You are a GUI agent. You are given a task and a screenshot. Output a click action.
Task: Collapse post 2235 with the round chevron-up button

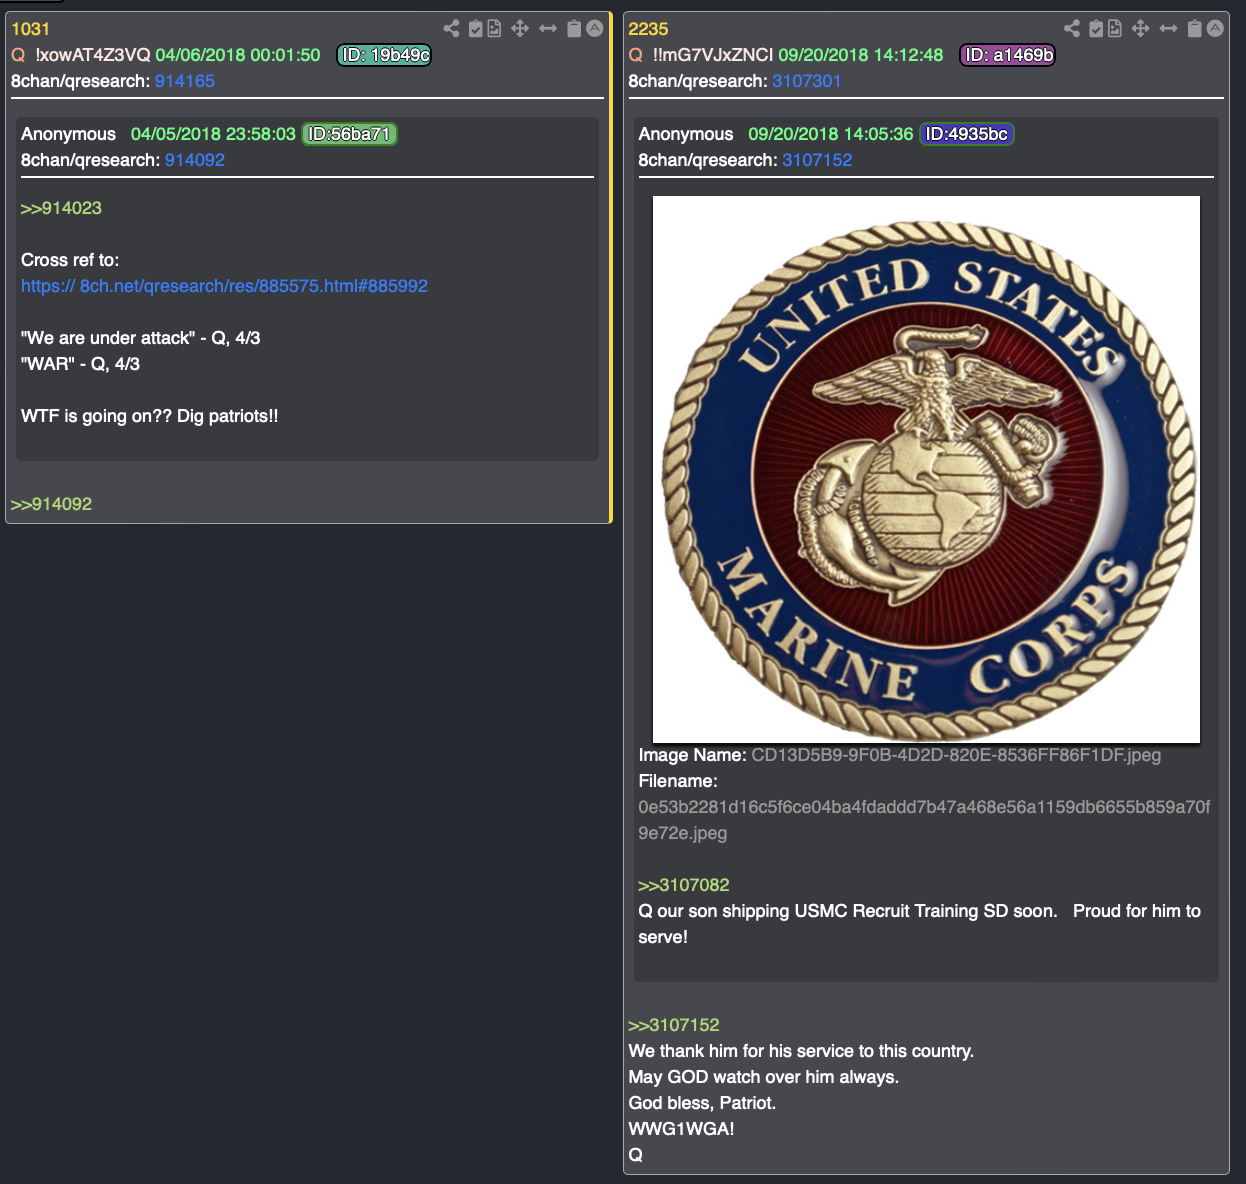pos(1215,28)
